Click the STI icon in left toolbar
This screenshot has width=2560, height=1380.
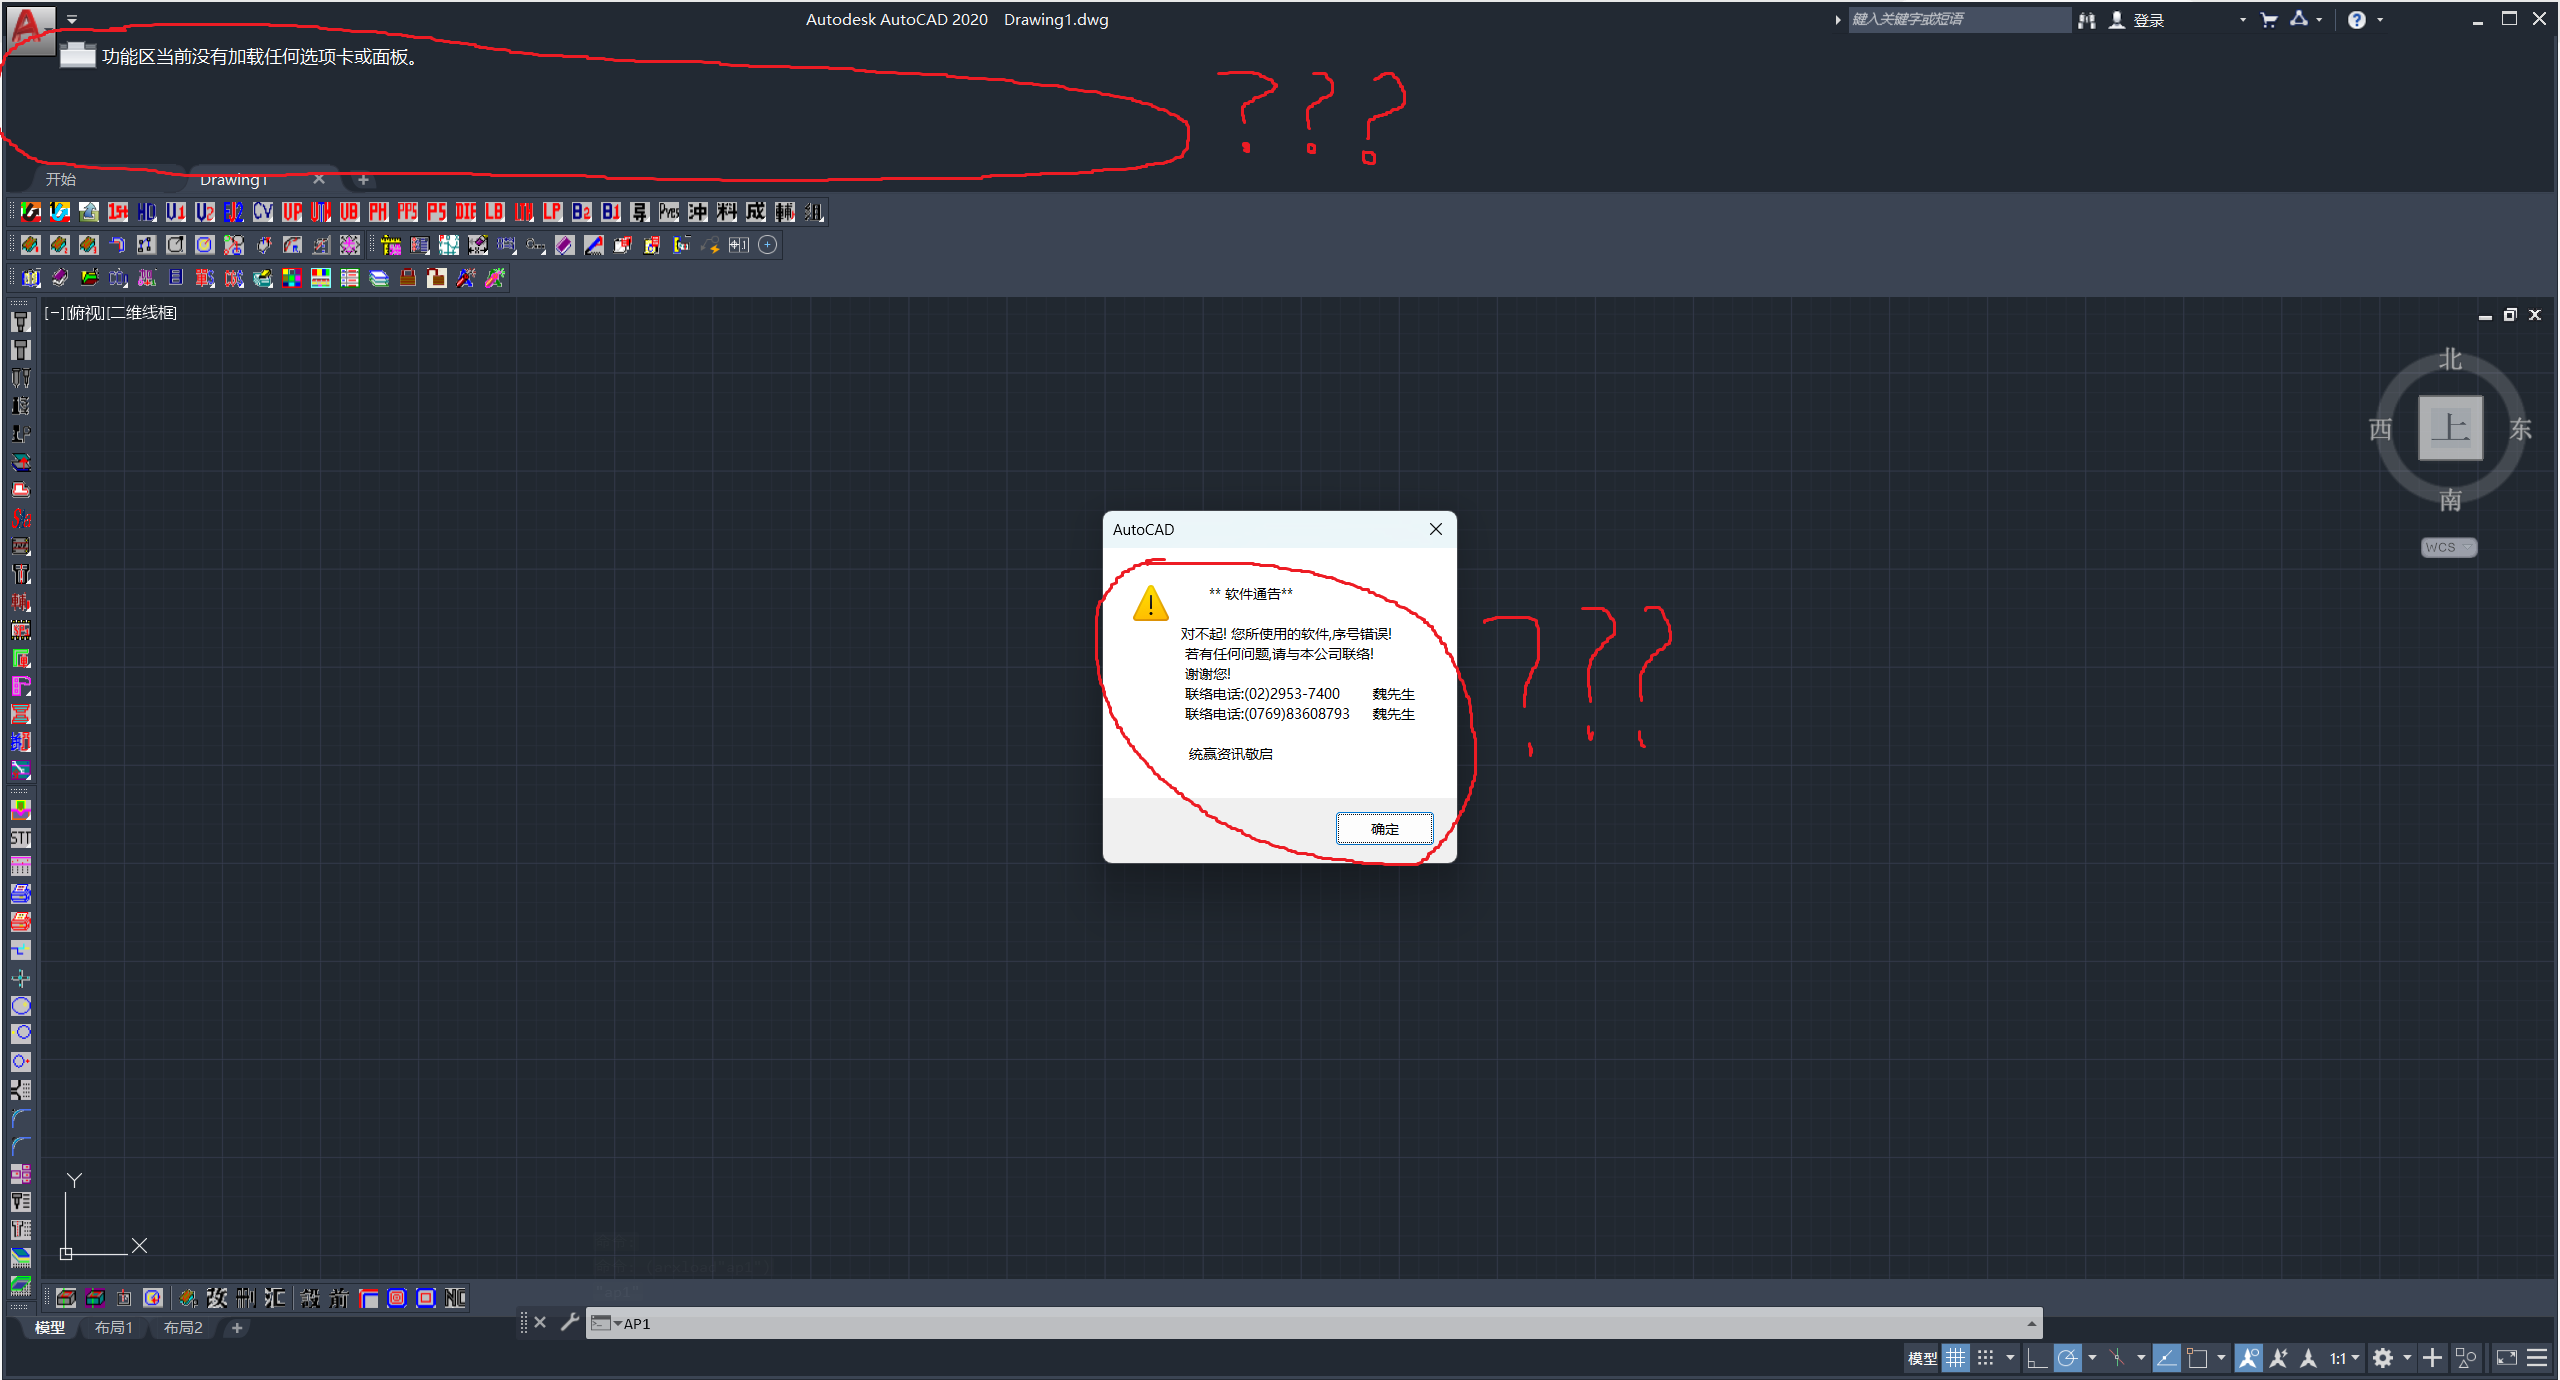(x=21, y=838)
